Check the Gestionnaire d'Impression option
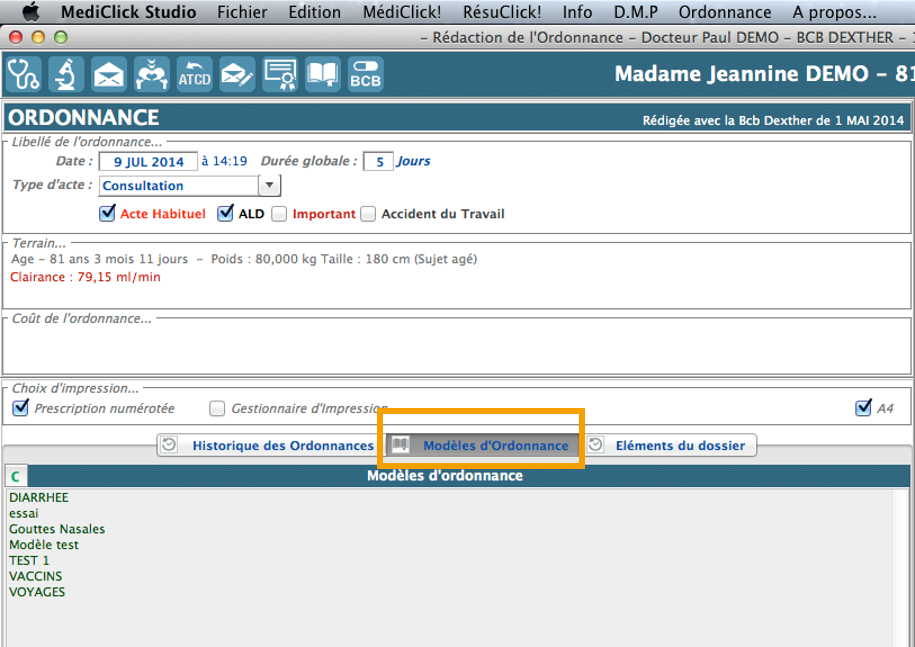915x647 pixels. (217, 408)
